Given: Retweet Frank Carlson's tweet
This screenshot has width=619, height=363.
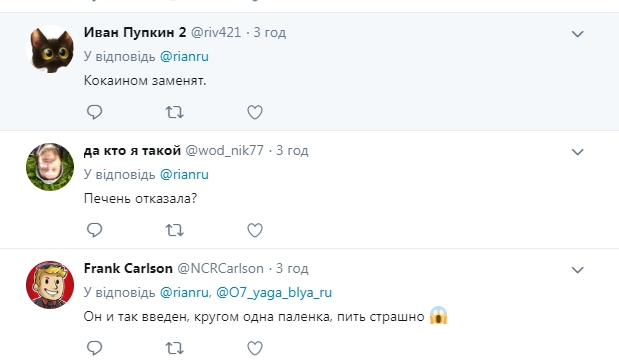Looking at the screenshot, I should coord(174,348).
